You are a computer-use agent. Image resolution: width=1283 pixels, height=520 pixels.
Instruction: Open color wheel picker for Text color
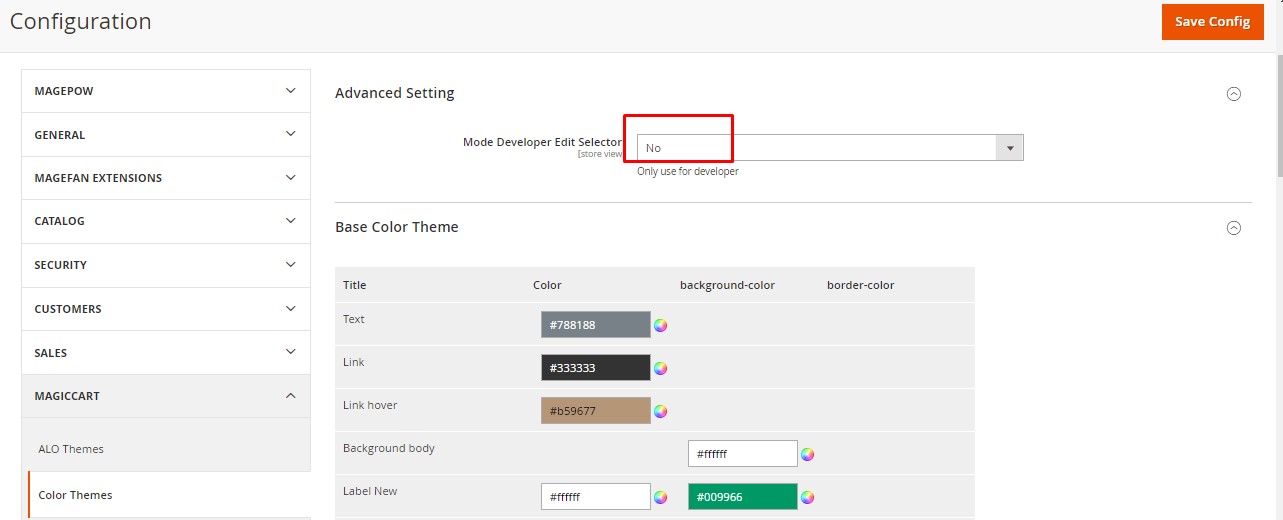pos(660,325)
